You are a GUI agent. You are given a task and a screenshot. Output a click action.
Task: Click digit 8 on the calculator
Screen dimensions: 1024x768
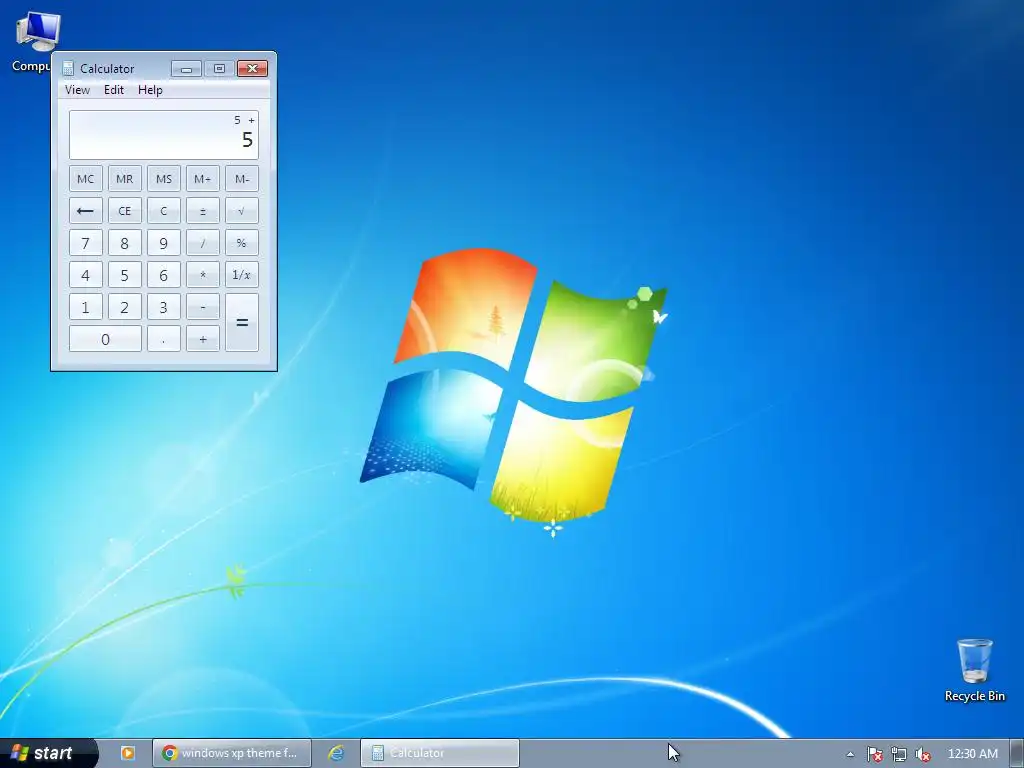pyautogui.click(x=125, y=243)
